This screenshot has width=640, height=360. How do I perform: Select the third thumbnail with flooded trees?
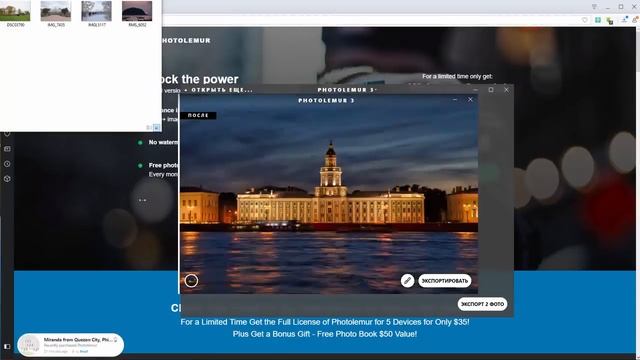coord(96,13)
